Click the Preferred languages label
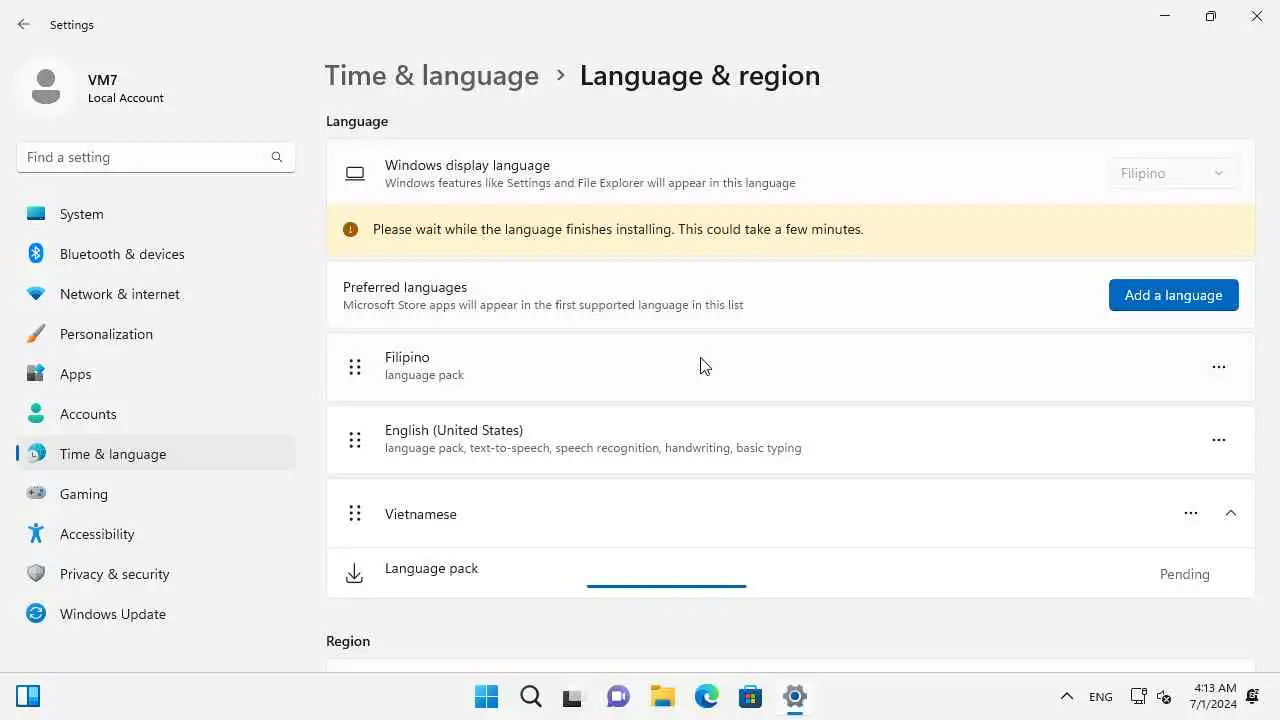Viewport: 1280px width, 720px height. (x=405, y=287)
